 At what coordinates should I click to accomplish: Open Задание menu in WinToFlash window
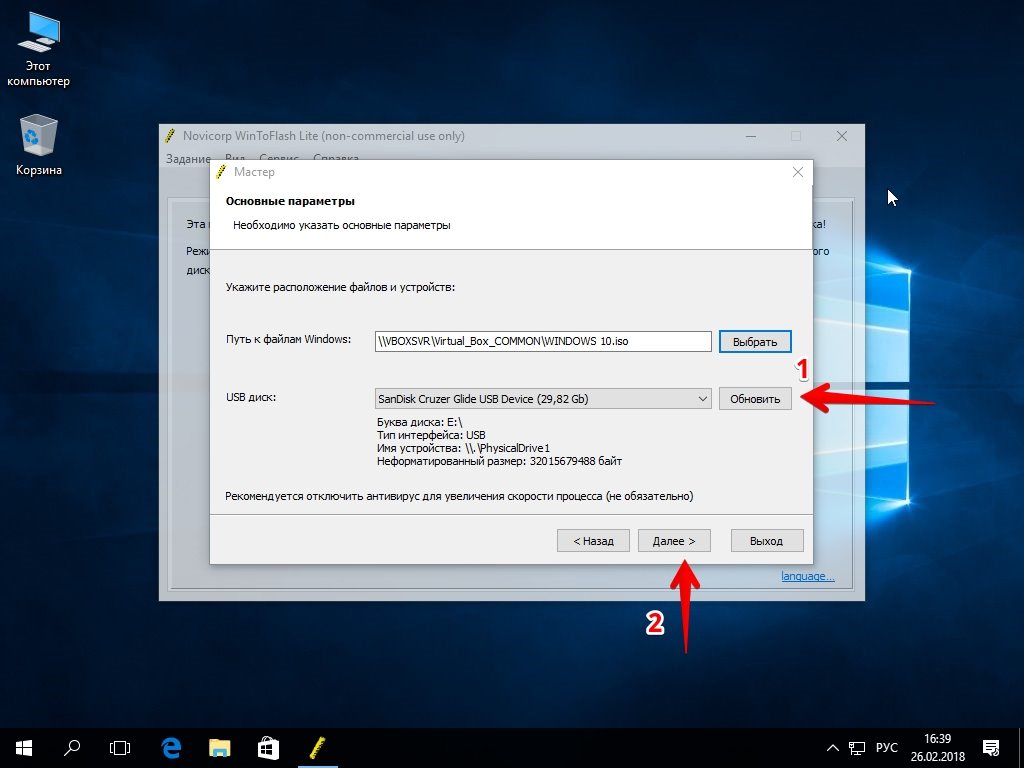click(x=188, y=159)
